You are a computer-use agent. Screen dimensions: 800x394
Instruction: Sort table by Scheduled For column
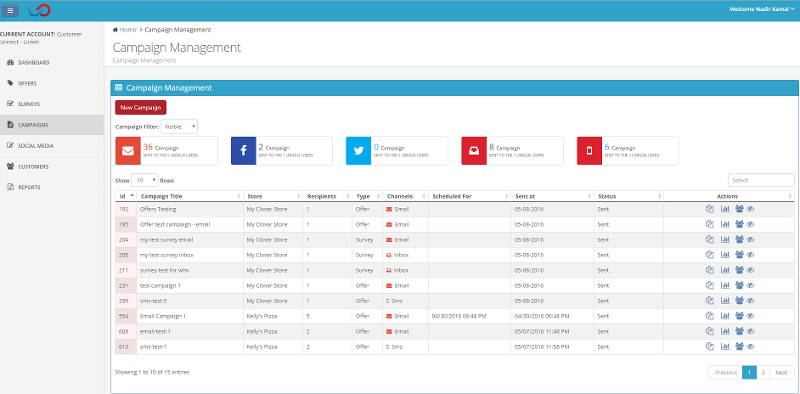pyautogui.click(x=469, y=196)
